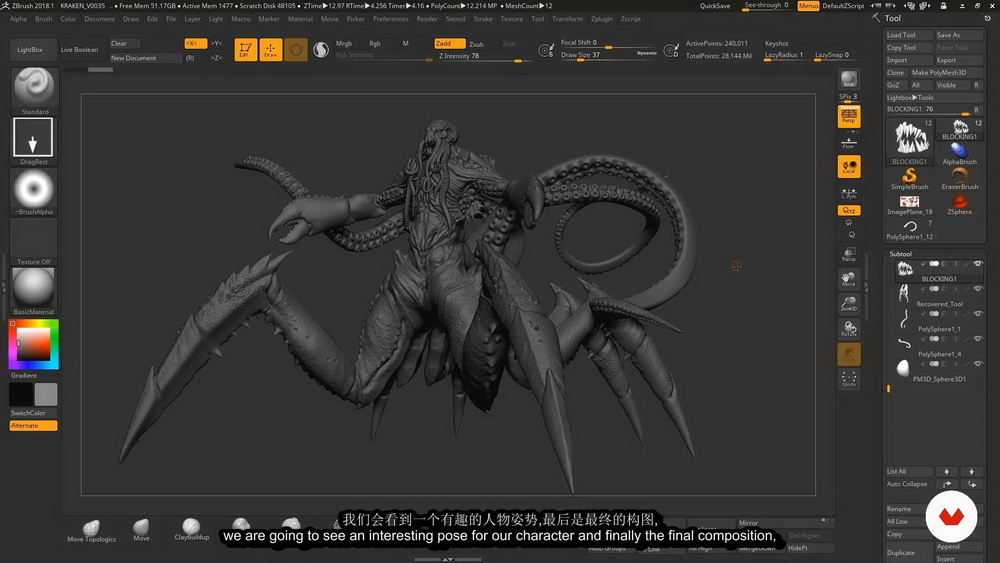The height and width of the screenshot is (563, 1000).
Task: Click the L.Sym icon
Action: click(849, 193)
